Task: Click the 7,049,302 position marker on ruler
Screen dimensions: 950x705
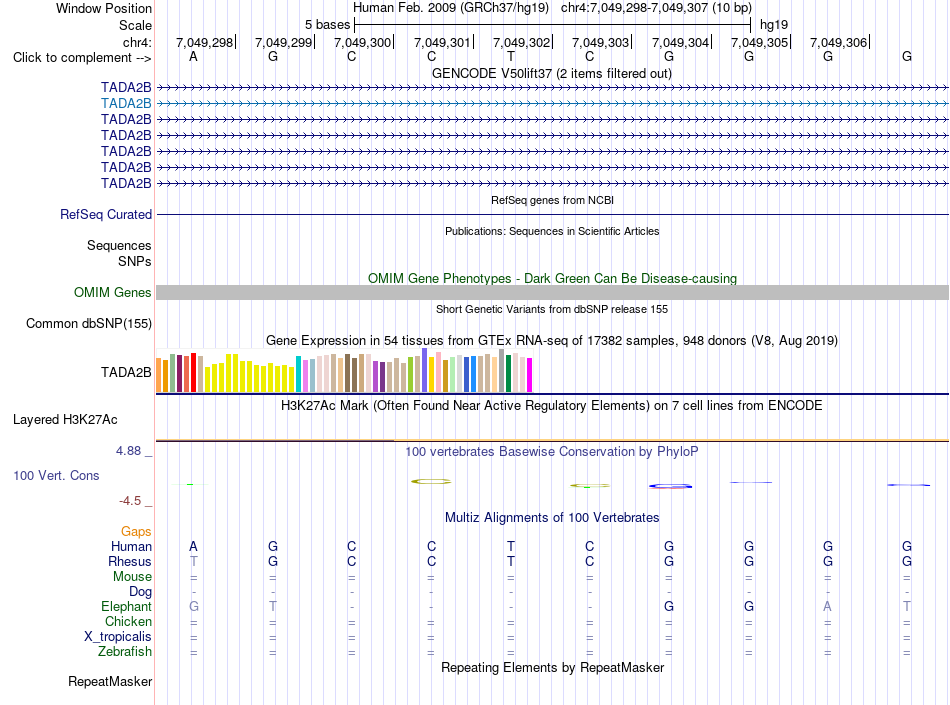Action: click(521, 42)
